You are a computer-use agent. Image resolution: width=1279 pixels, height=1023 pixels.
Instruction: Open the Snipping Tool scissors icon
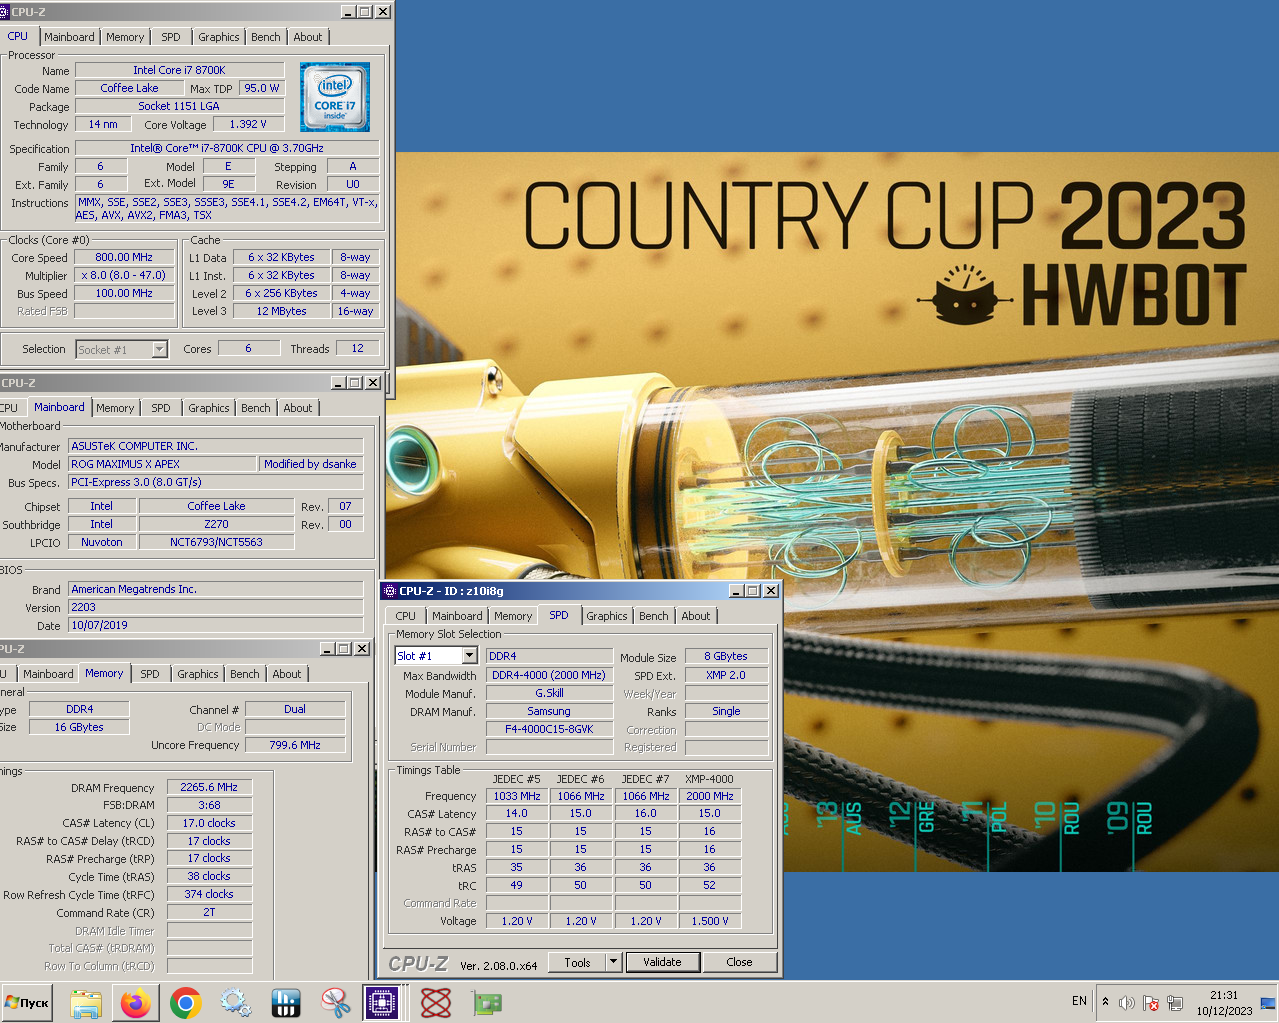pos(336,1002)
